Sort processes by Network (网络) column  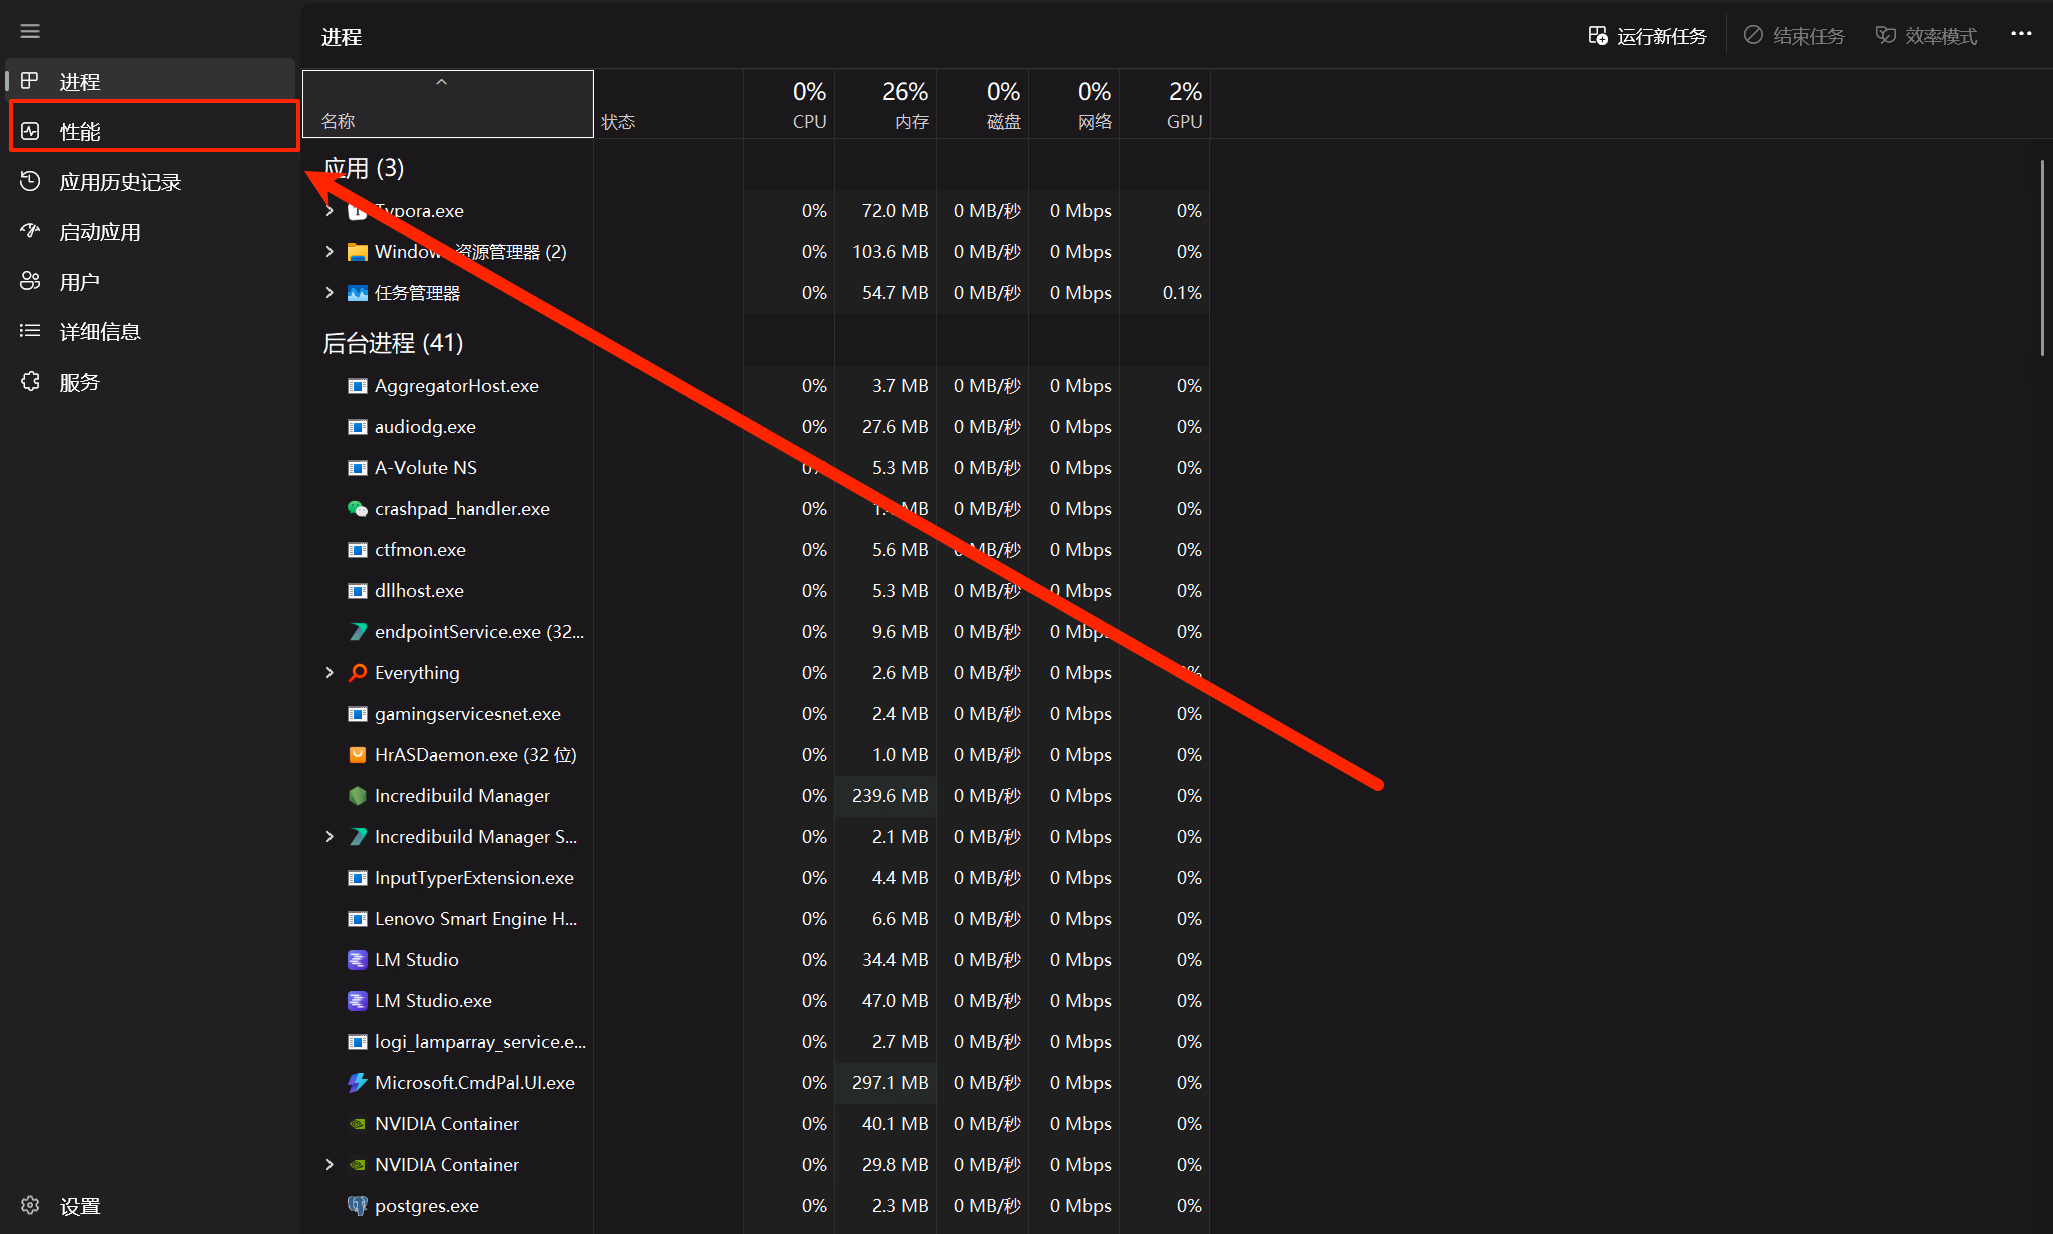point(1074,104)
